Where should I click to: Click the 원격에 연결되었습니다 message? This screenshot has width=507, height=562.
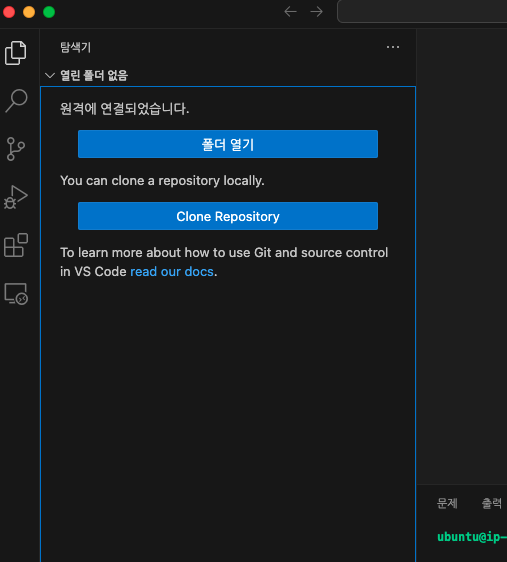[x=124, y=109]
